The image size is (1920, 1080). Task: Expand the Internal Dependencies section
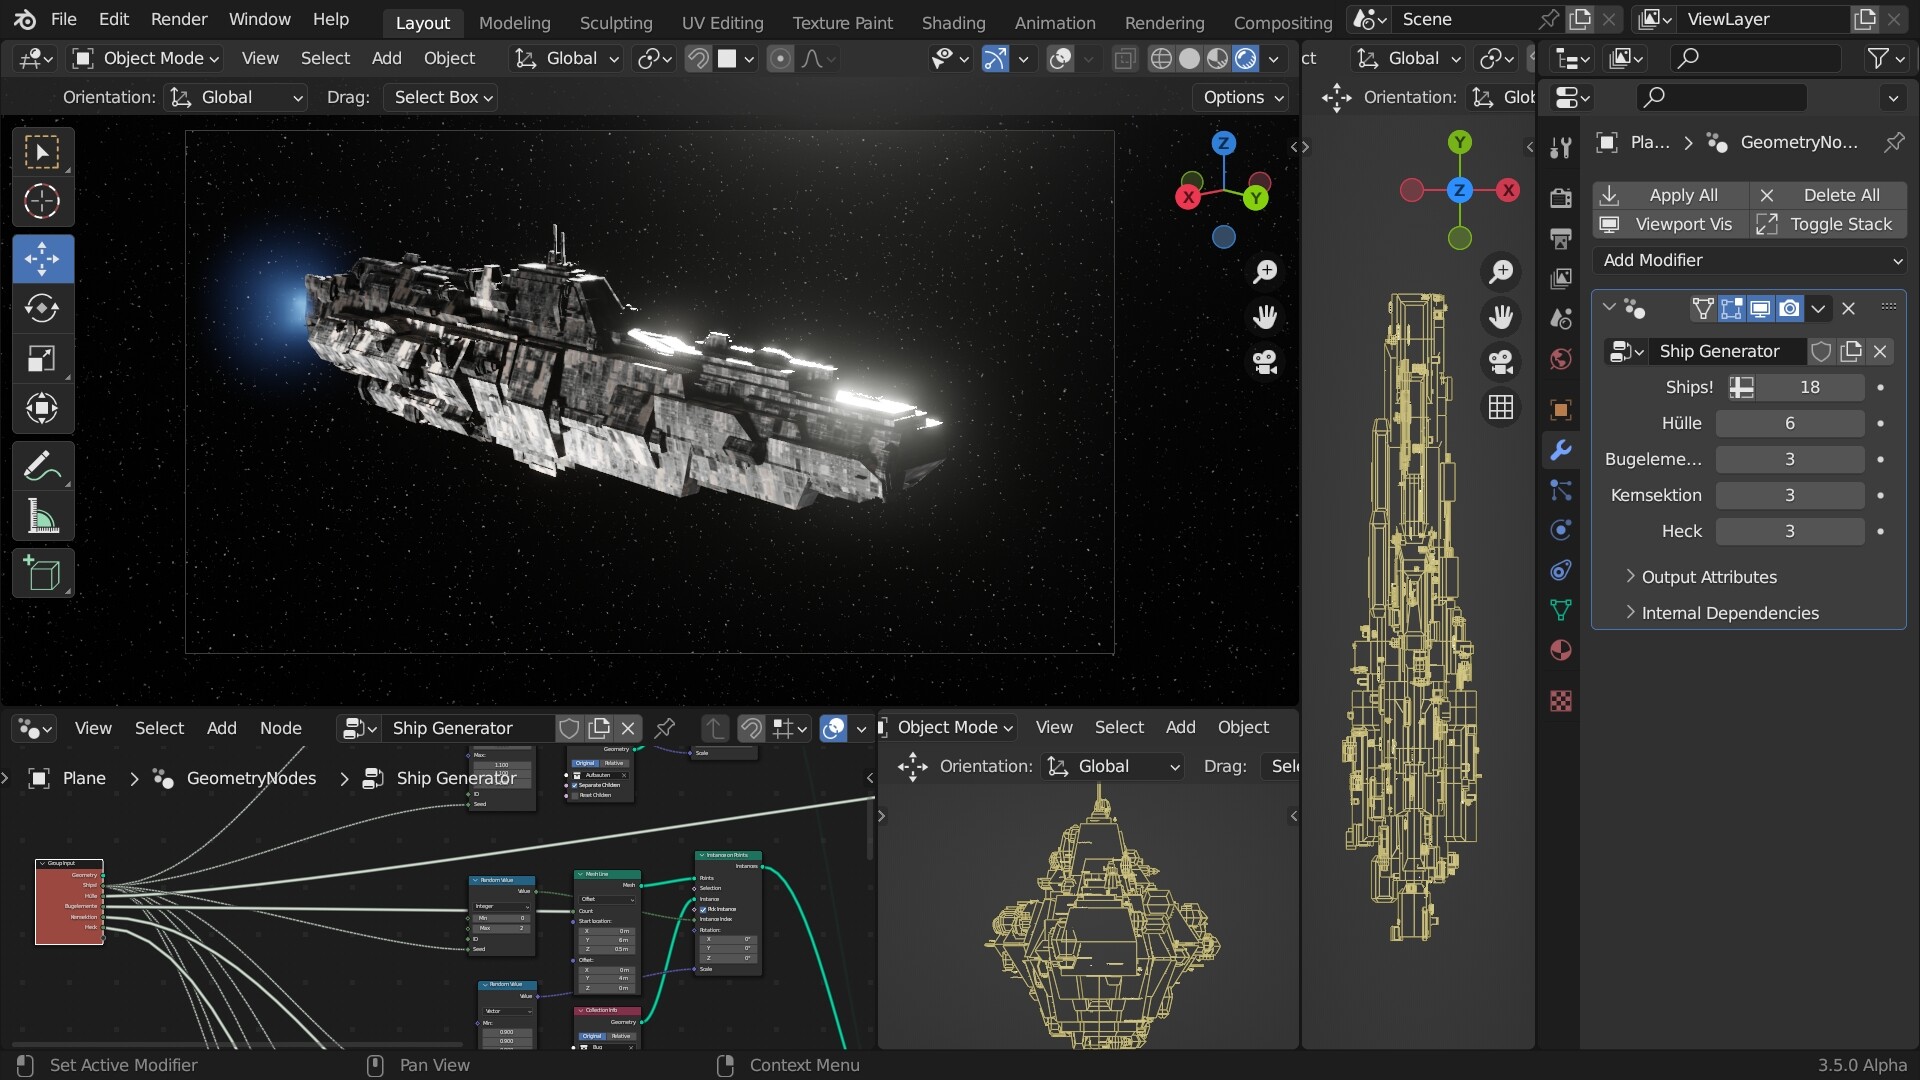coord(1730,613)
